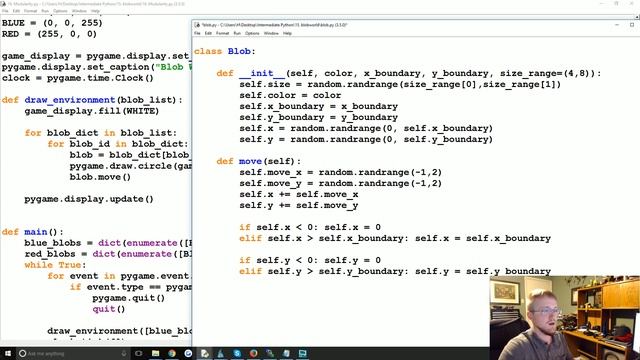Open Window menu in background IDLE window
Viewport: 640px width, 360px height.
click(79, 11)
